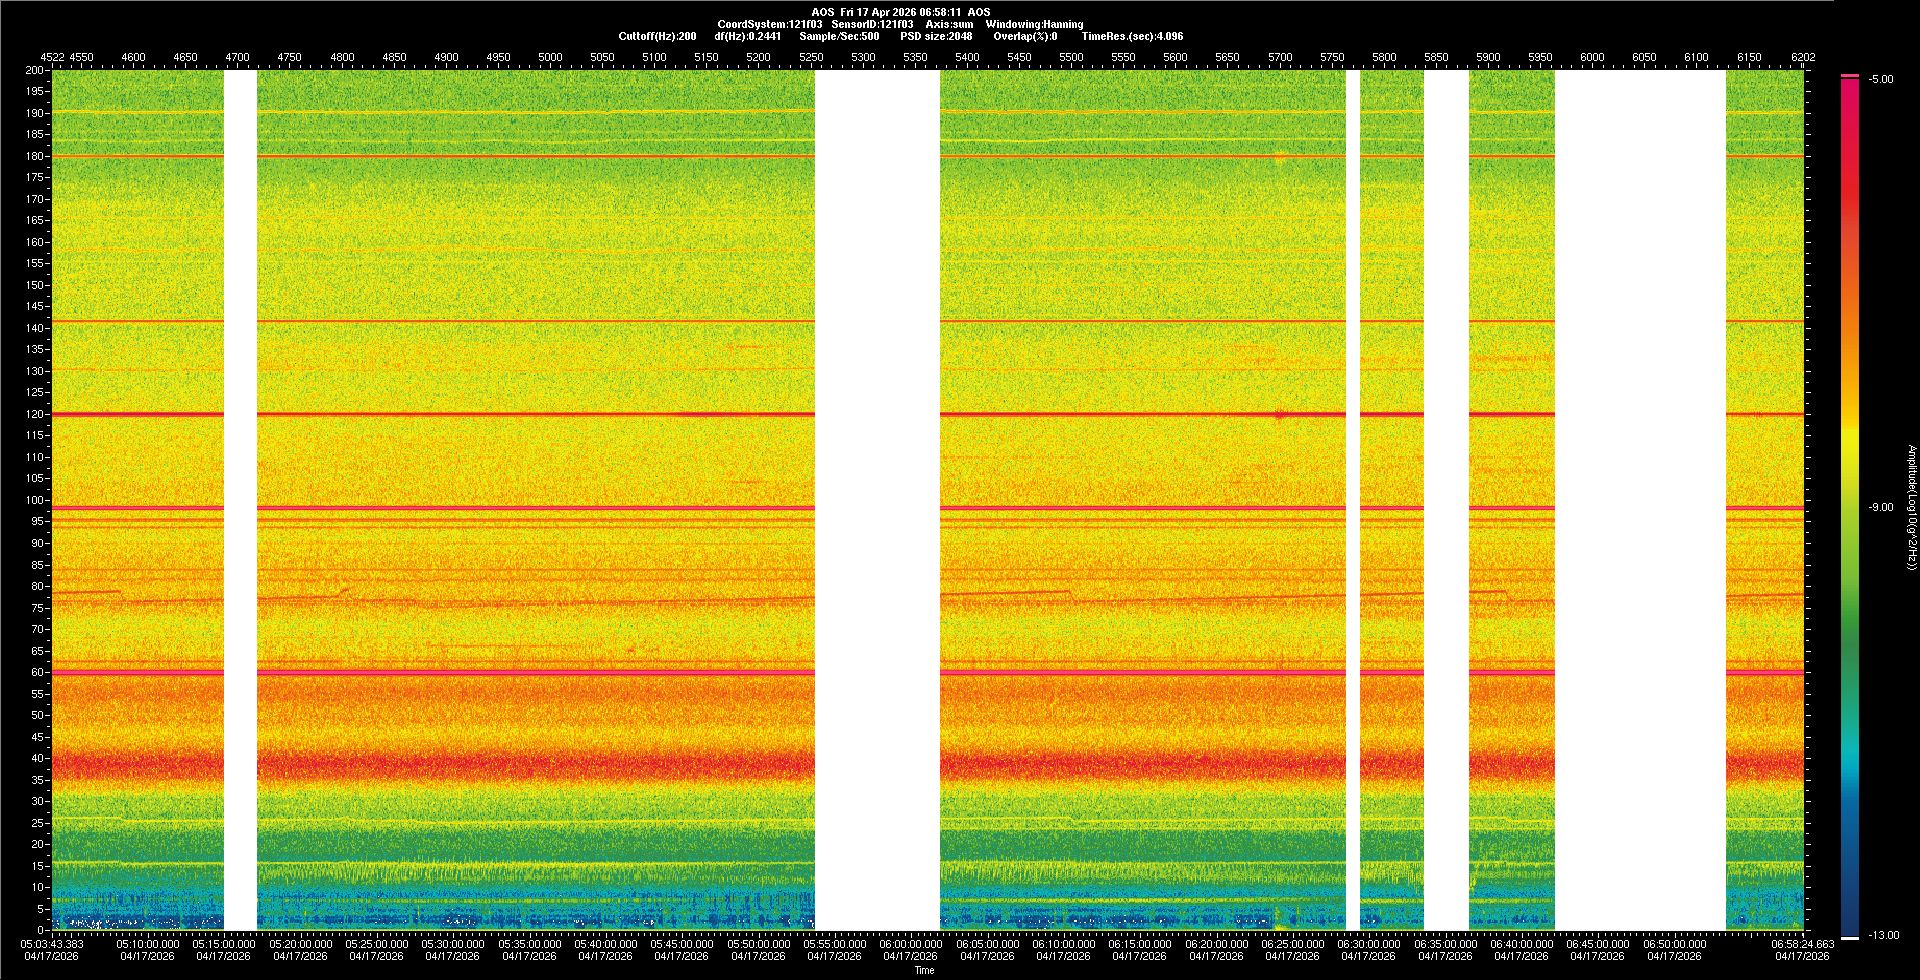Click the -9.00 colorbar scale label
This screenshot has height=980, width=1920.
tap(1880, 508)
